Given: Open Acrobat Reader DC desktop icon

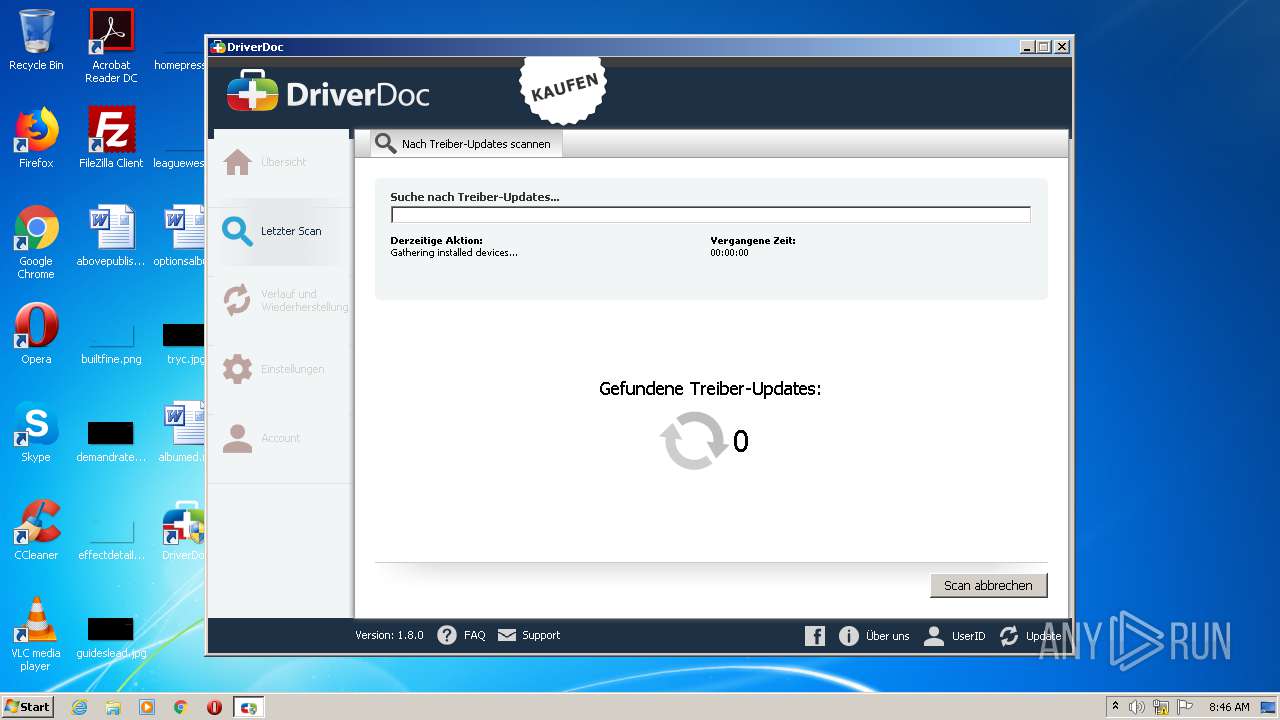Looking at the screenshot, I should (111, 46).
